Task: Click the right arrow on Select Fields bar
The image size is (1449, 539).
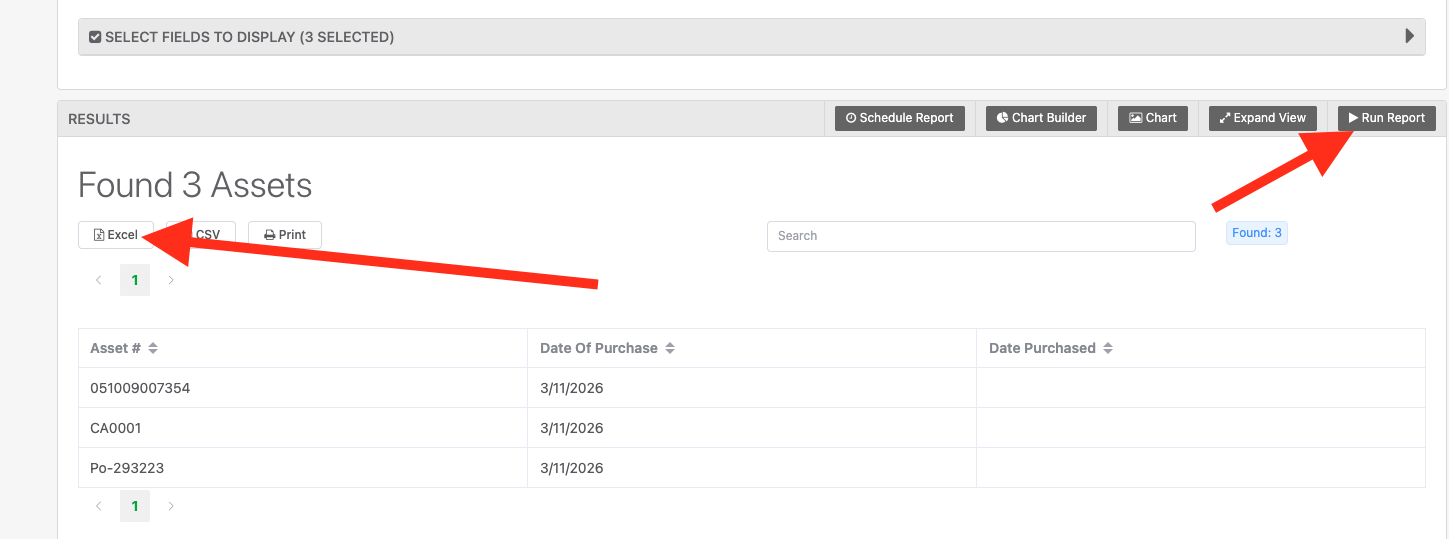Action: click(1409, 37)
